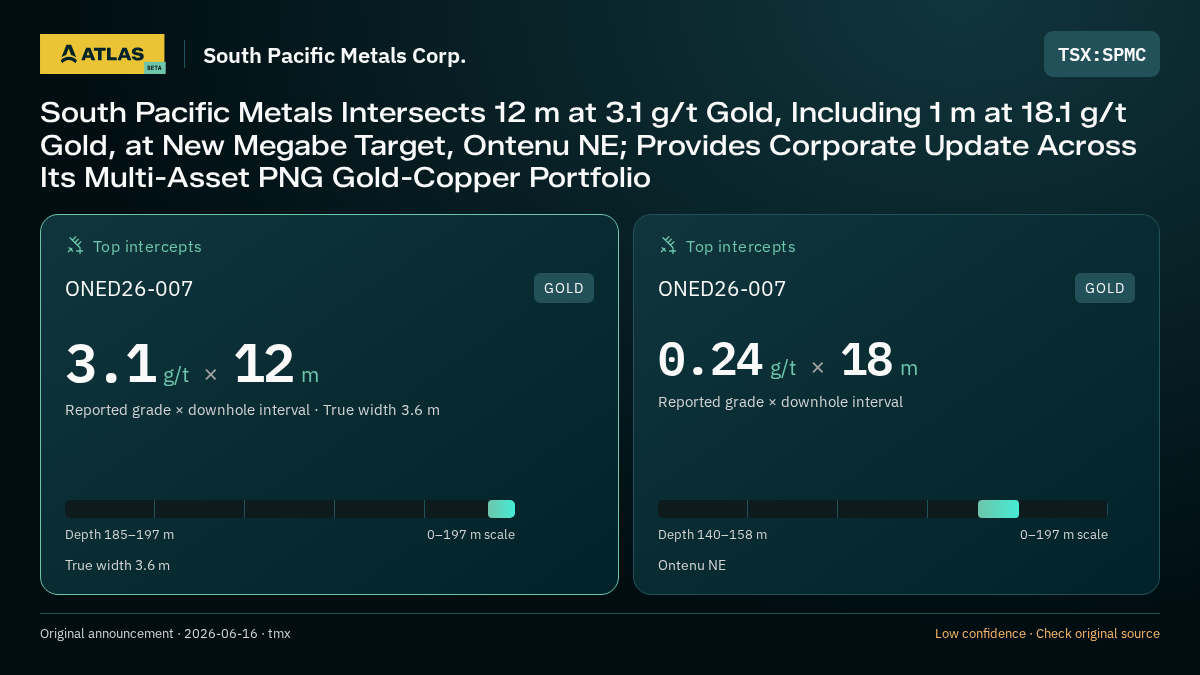Click 'Top intercepts' heading in the right card

740,246
